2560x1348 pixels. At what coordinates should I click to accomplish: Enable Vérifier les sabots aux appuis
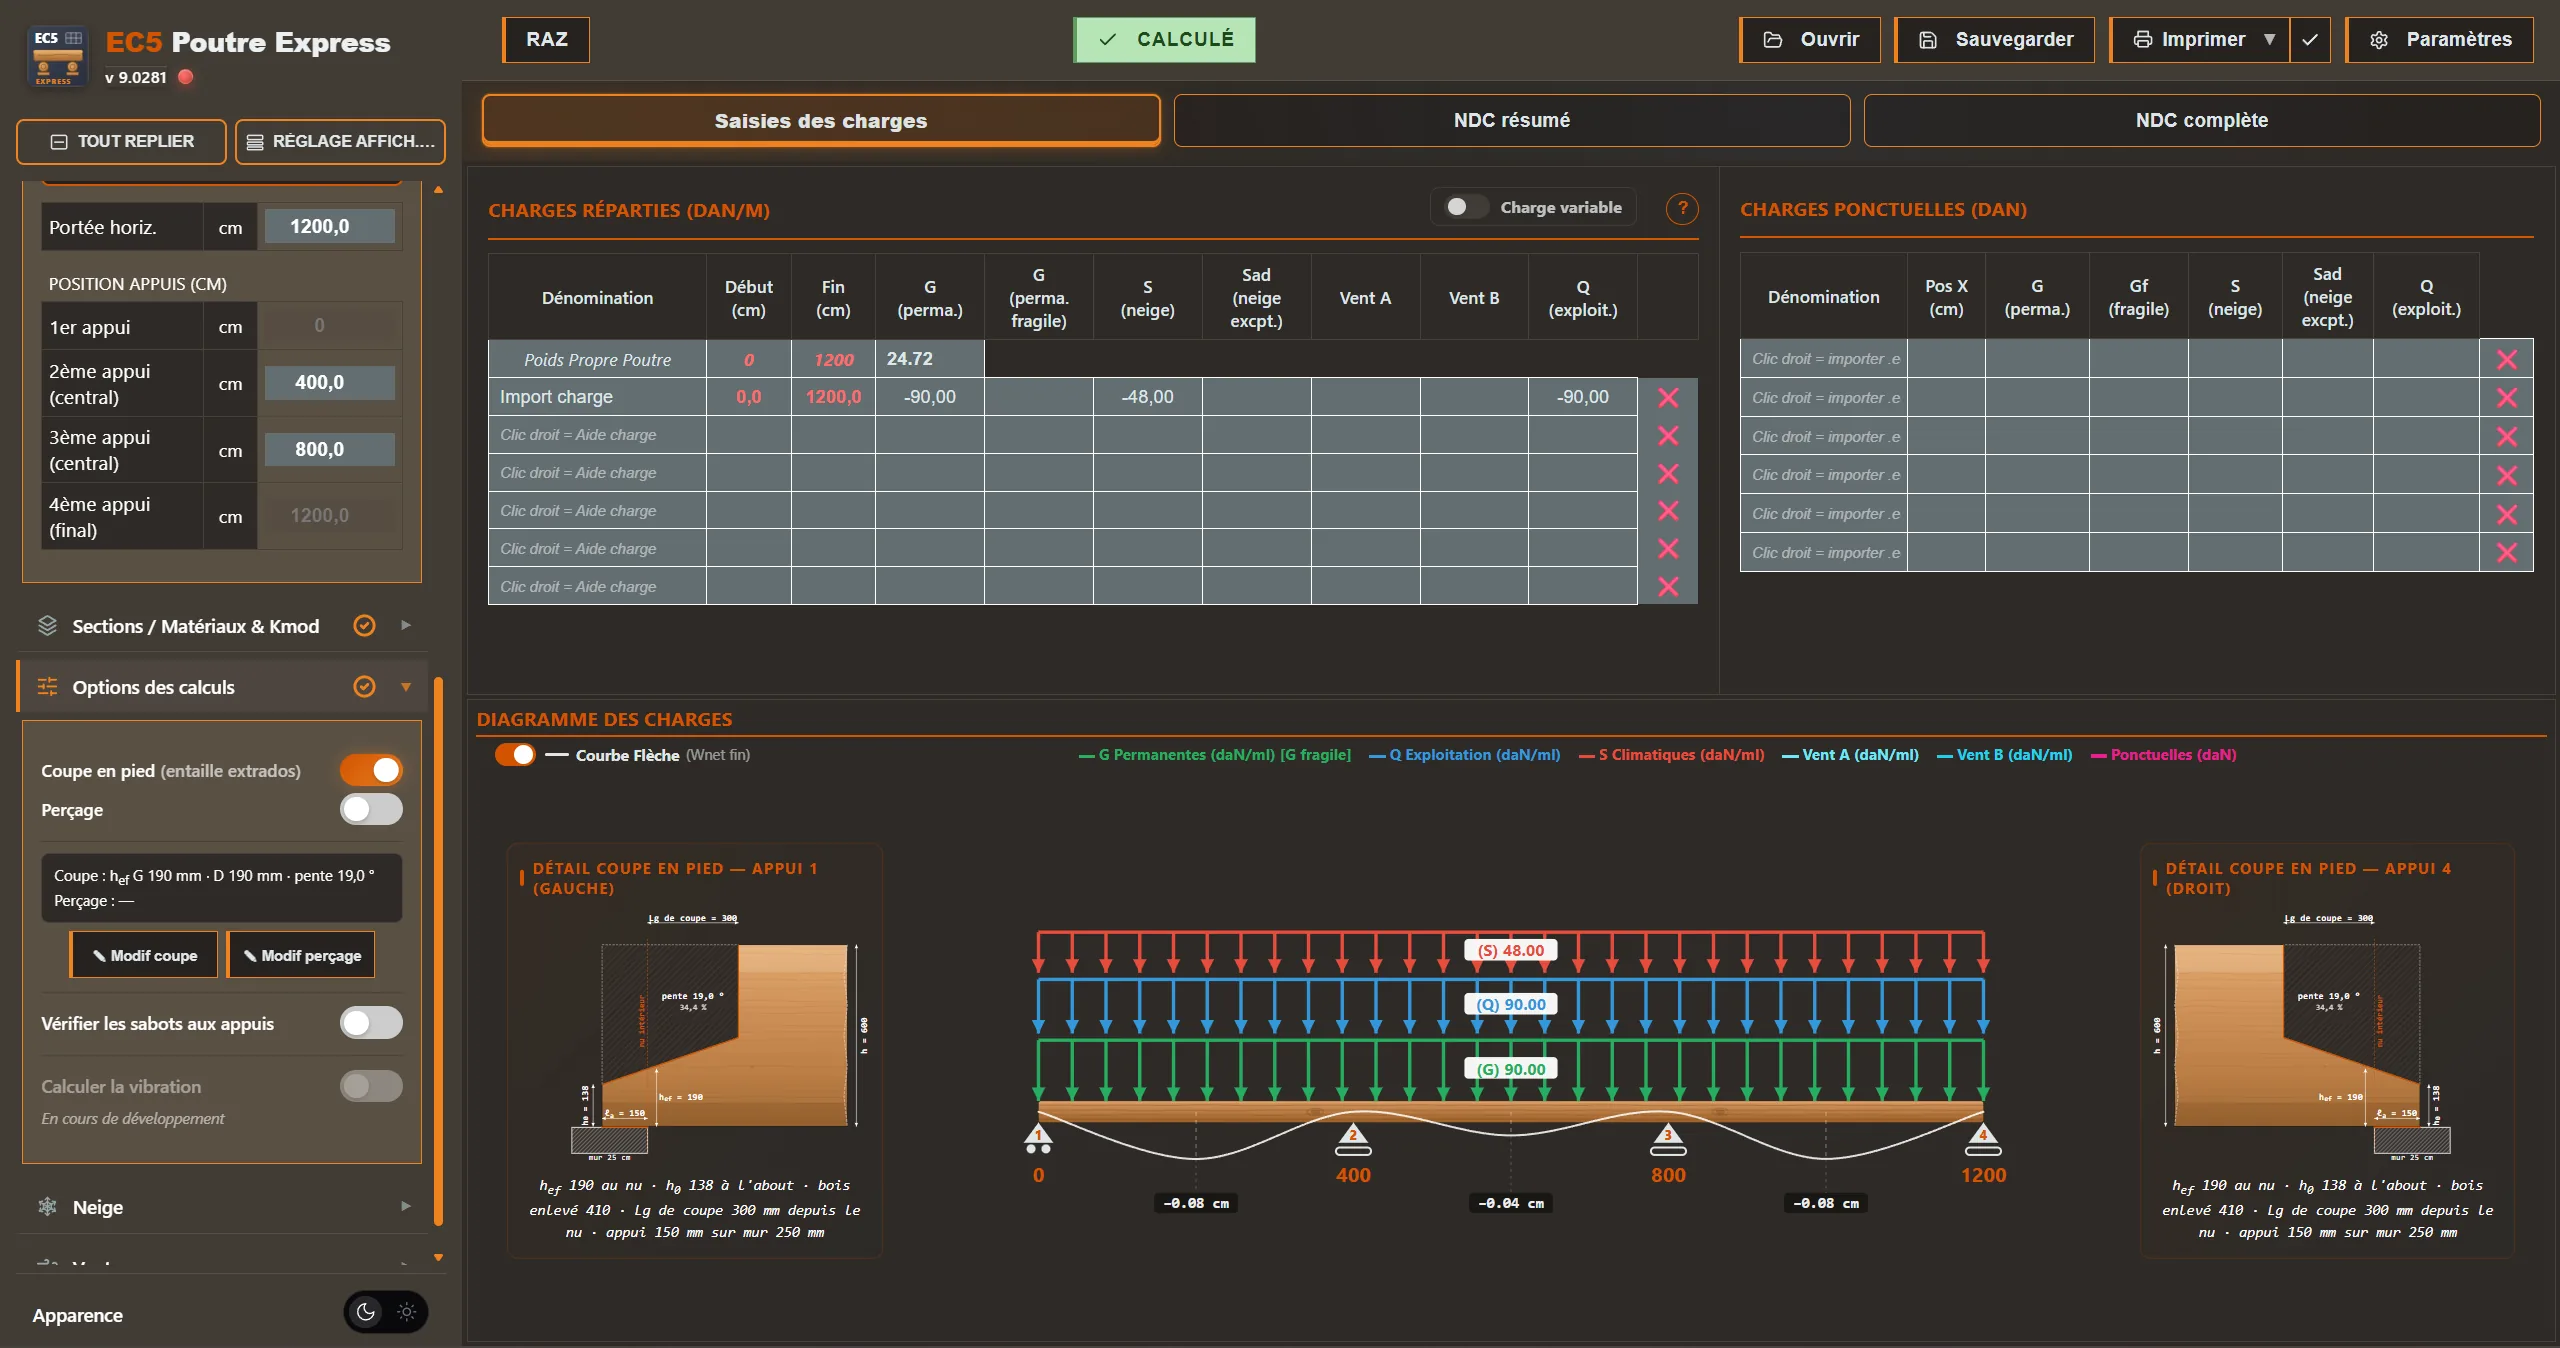coord(371,1023)
